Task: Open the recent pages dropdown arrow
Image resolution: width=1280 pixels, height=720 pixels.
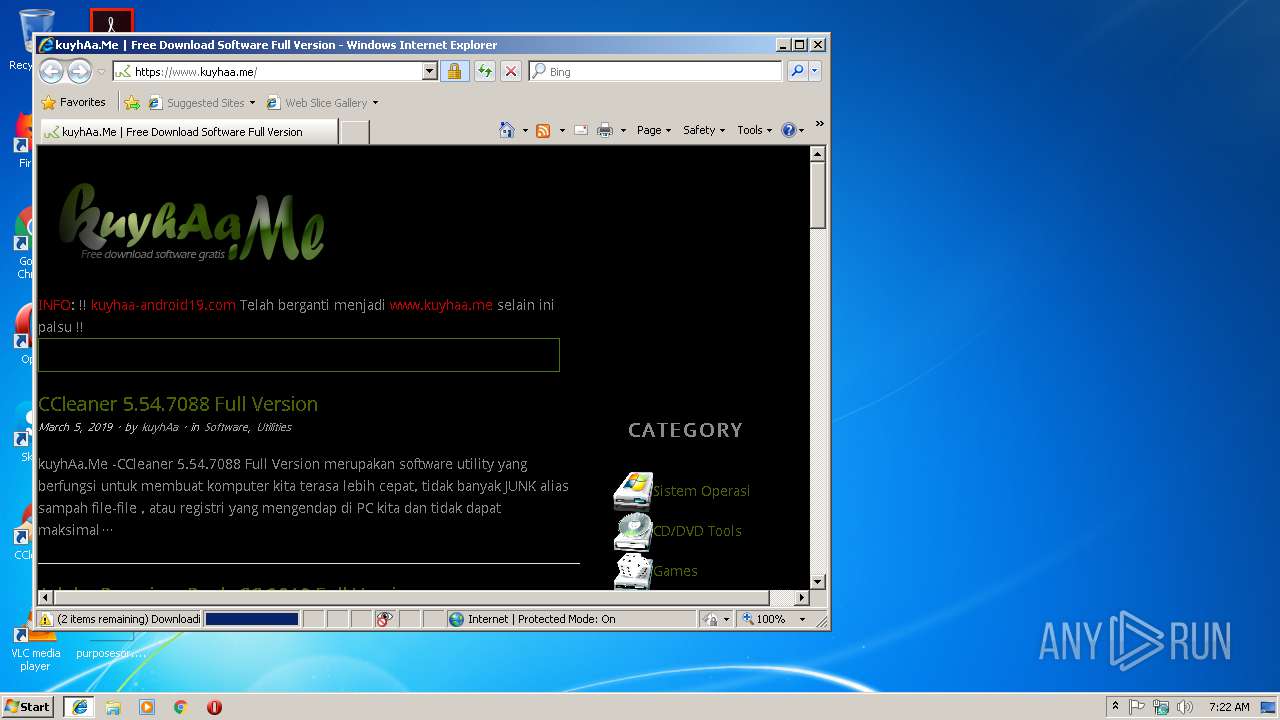Action: 101,72
